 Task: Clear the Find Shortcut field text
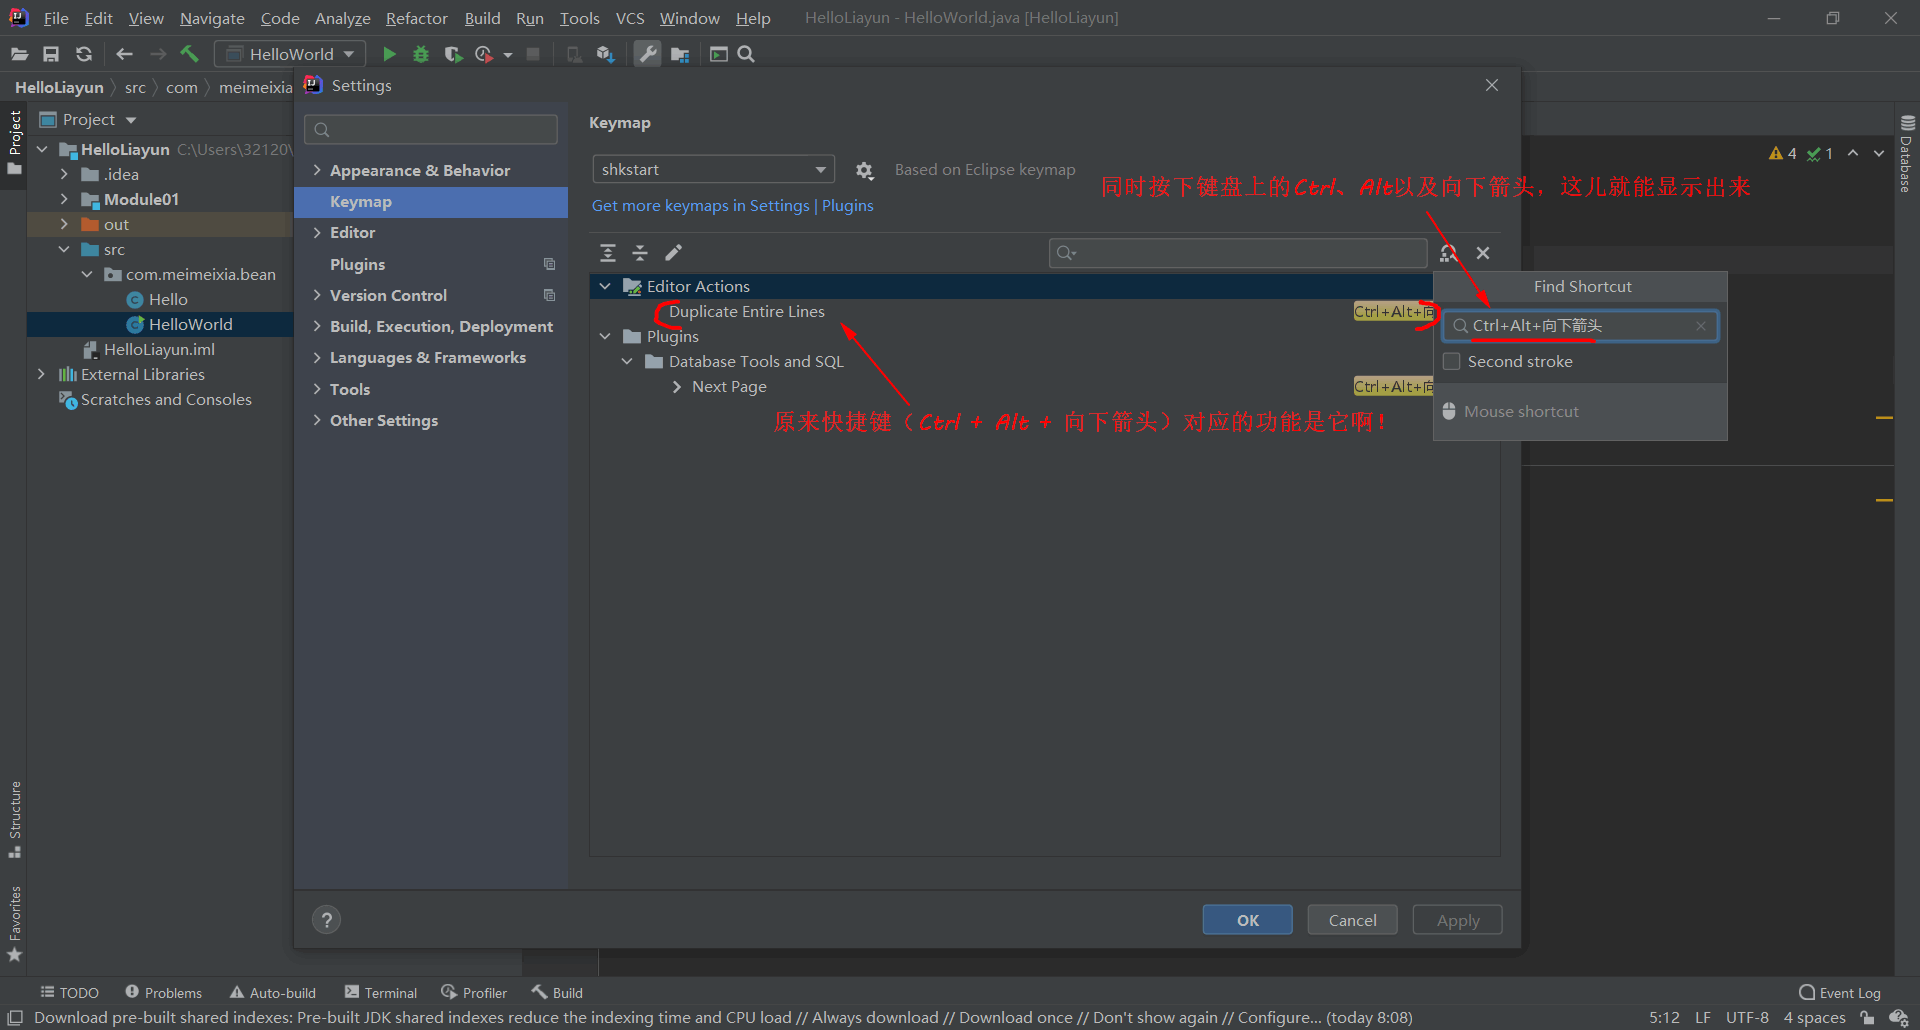coord(1700,326)
